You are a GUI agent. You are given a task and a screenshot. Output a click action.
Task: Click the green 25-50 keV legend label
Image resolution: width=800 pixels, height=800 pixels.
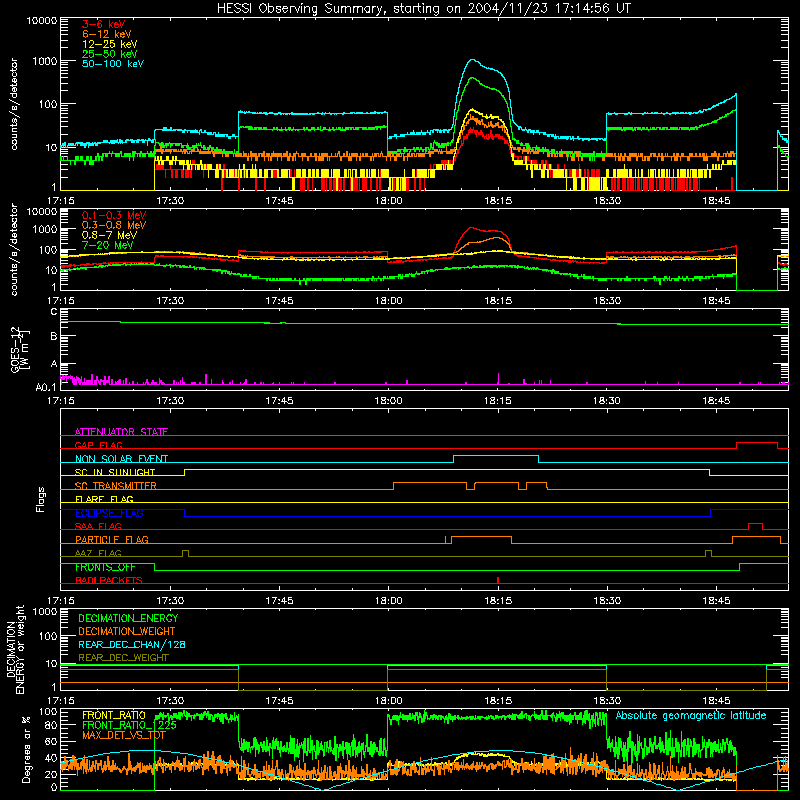point(109,54)
